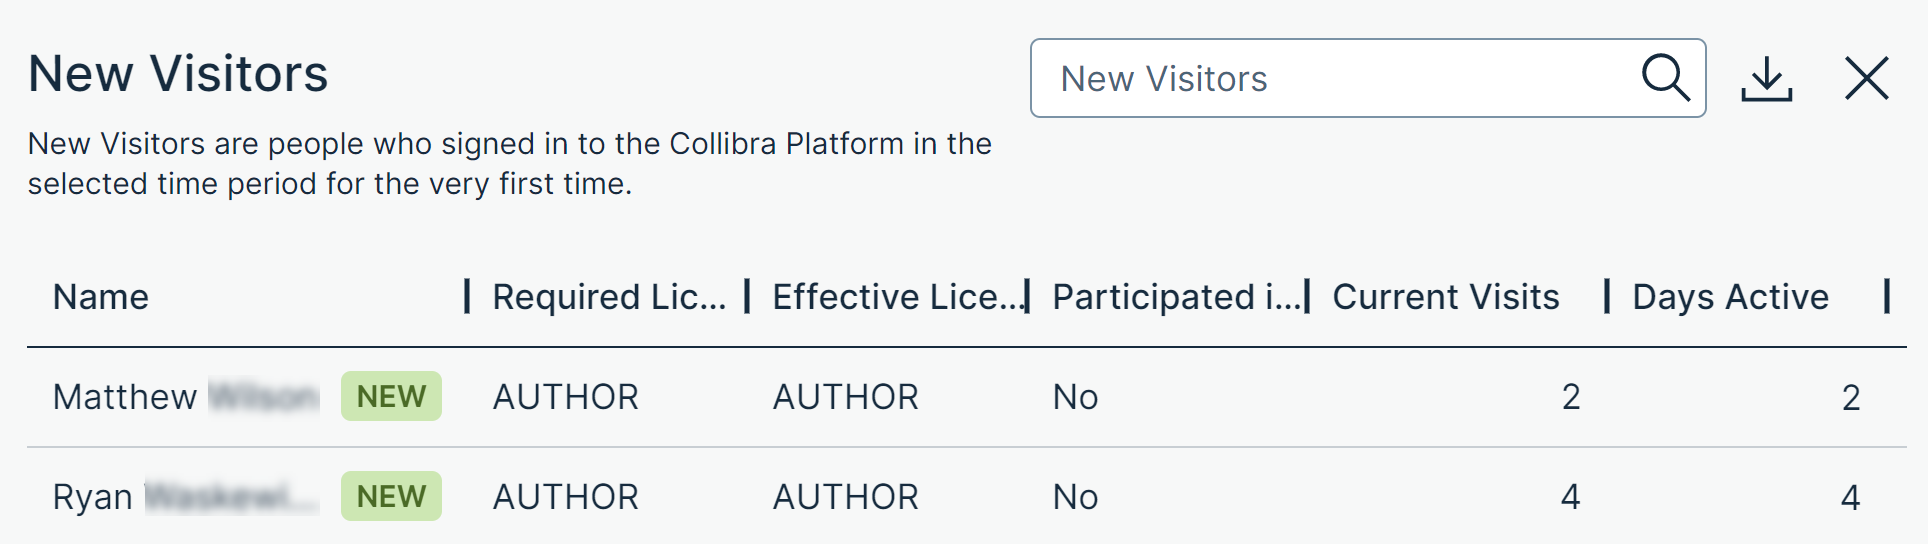This screenshot has height=544, width=1928.
Task: Click divider after Required License column
Action: 747,297
